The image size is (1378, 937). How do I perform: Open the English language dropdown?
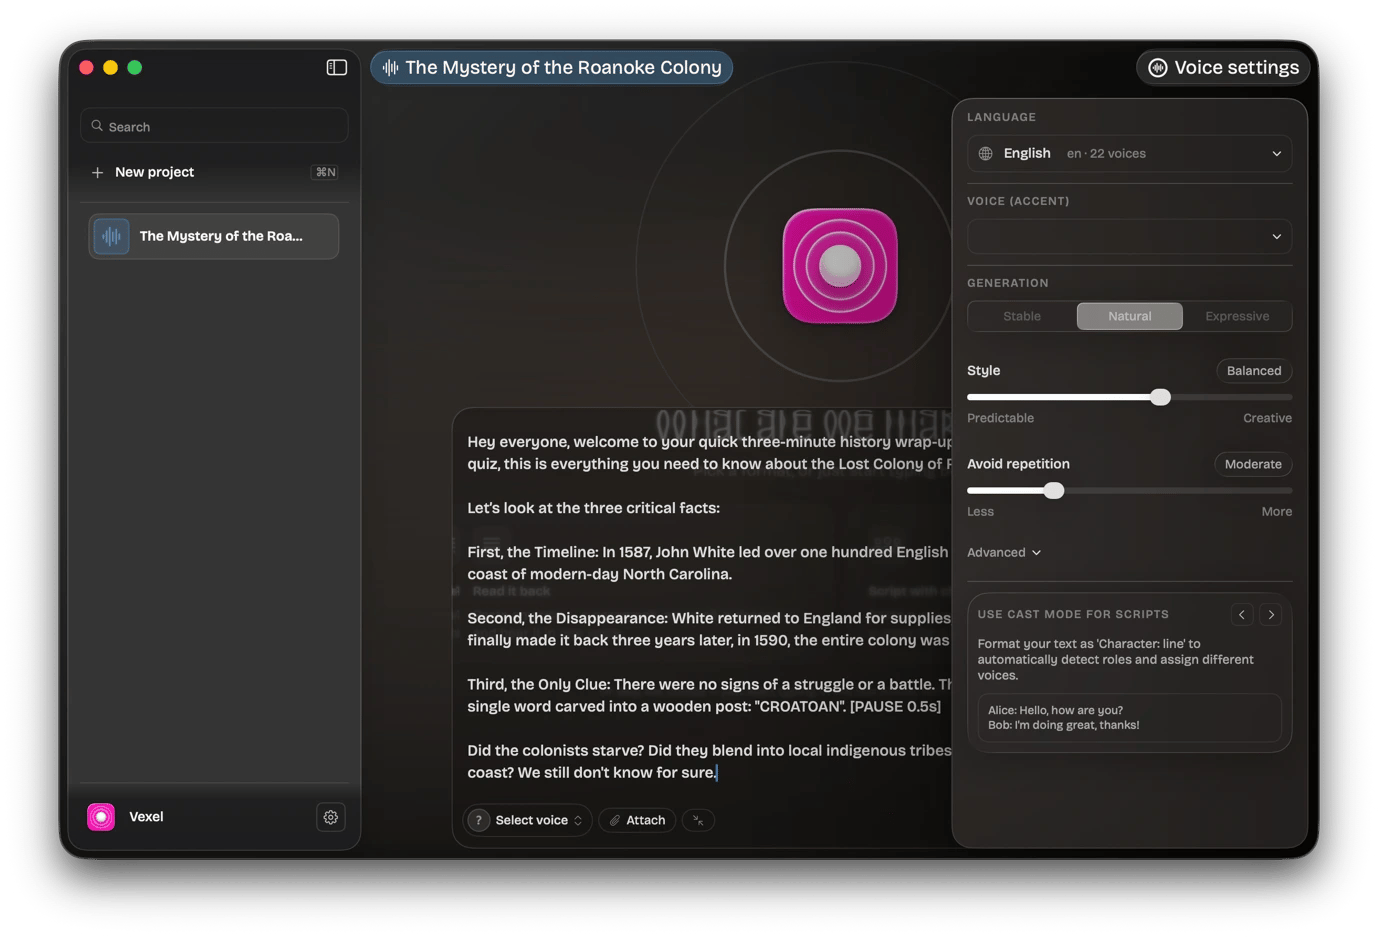tap(1130, 154)
